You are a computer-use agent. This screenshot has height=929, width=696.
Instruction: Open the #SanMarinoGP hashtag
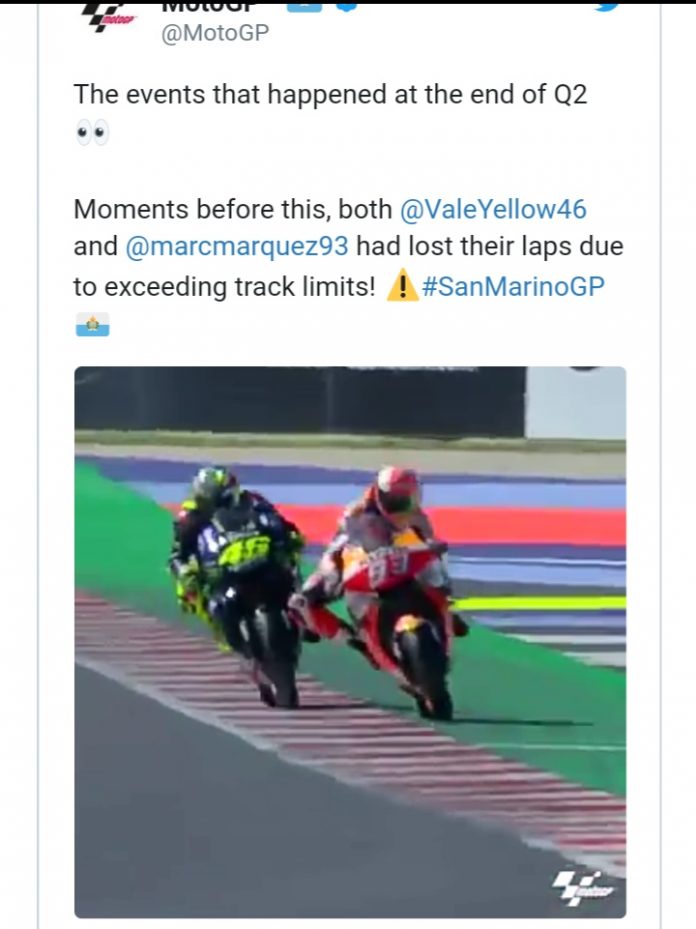pos(513,287)
